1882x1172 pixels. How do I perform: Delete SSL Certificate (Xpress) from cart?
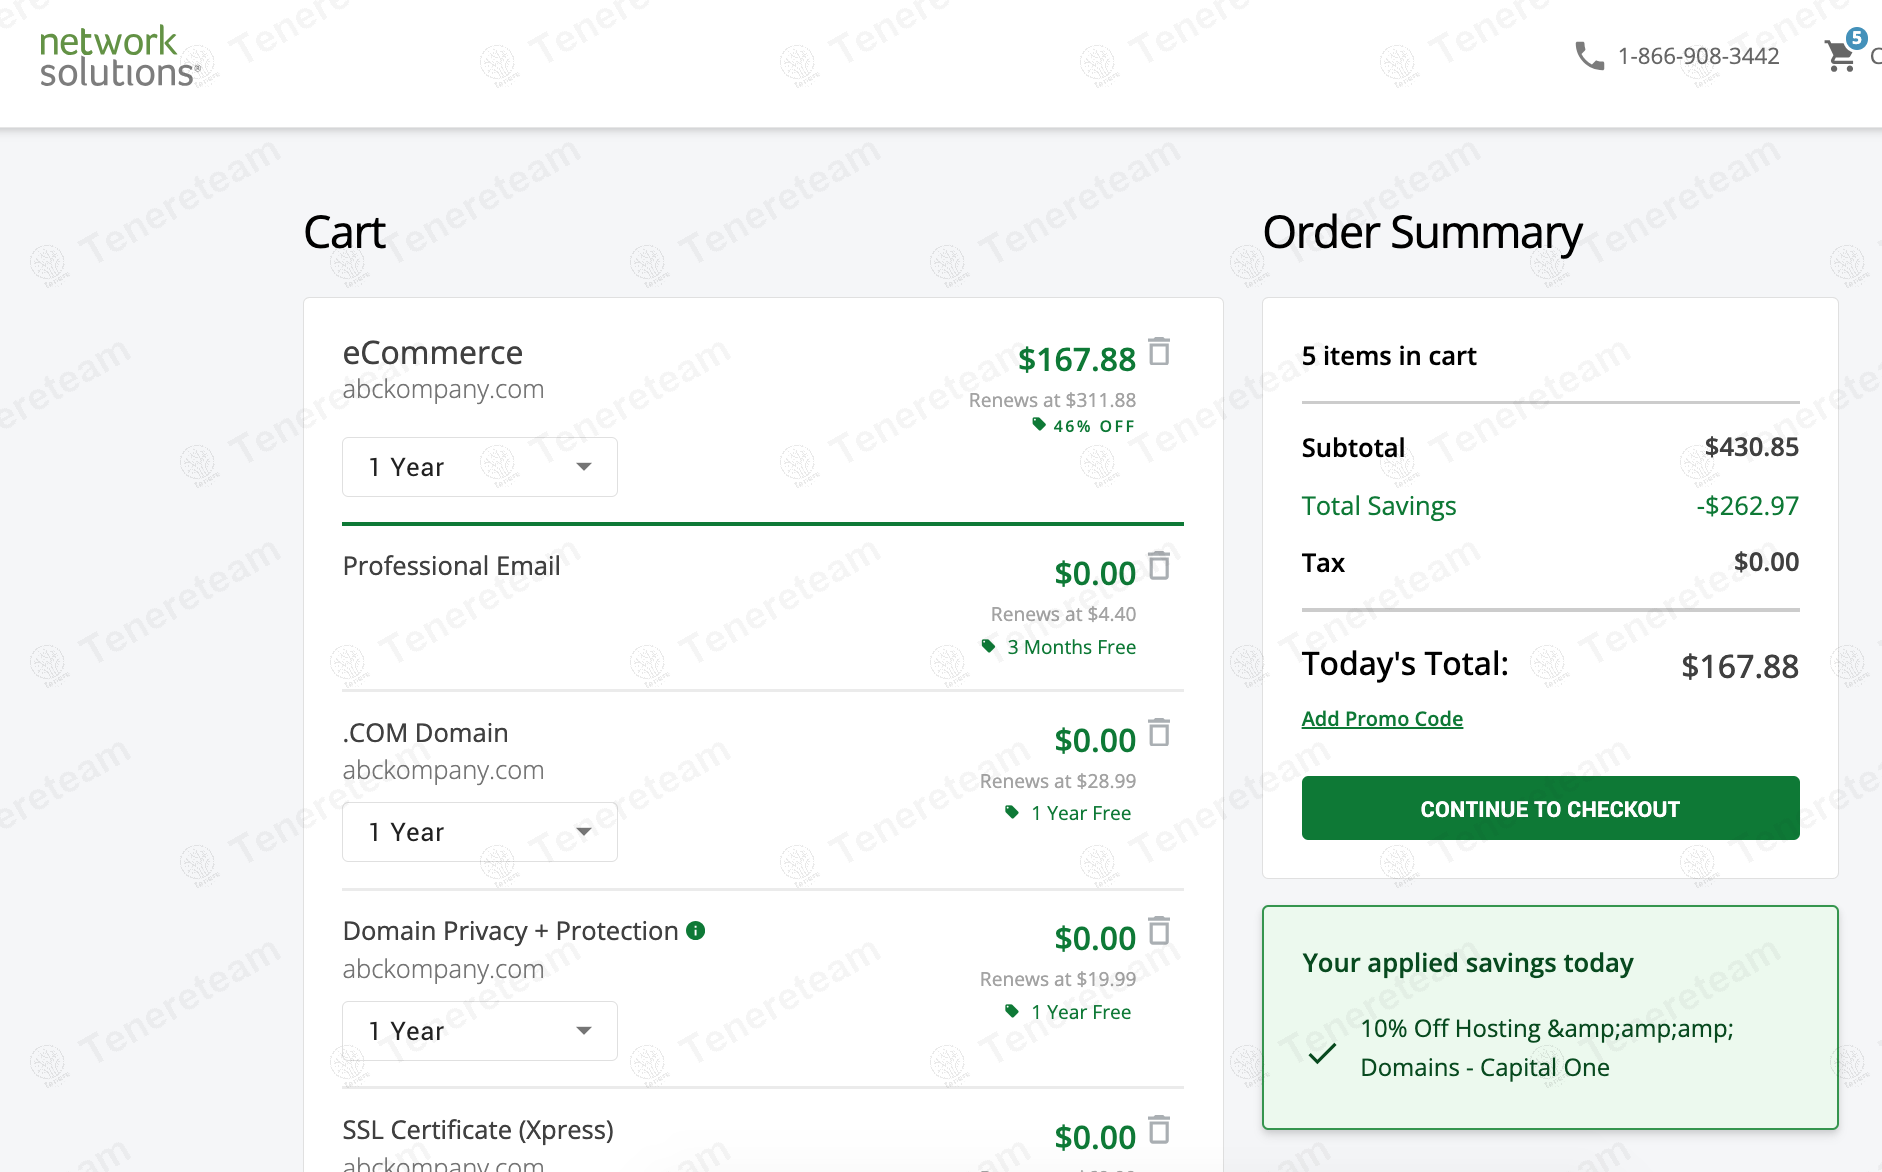1159,1130
